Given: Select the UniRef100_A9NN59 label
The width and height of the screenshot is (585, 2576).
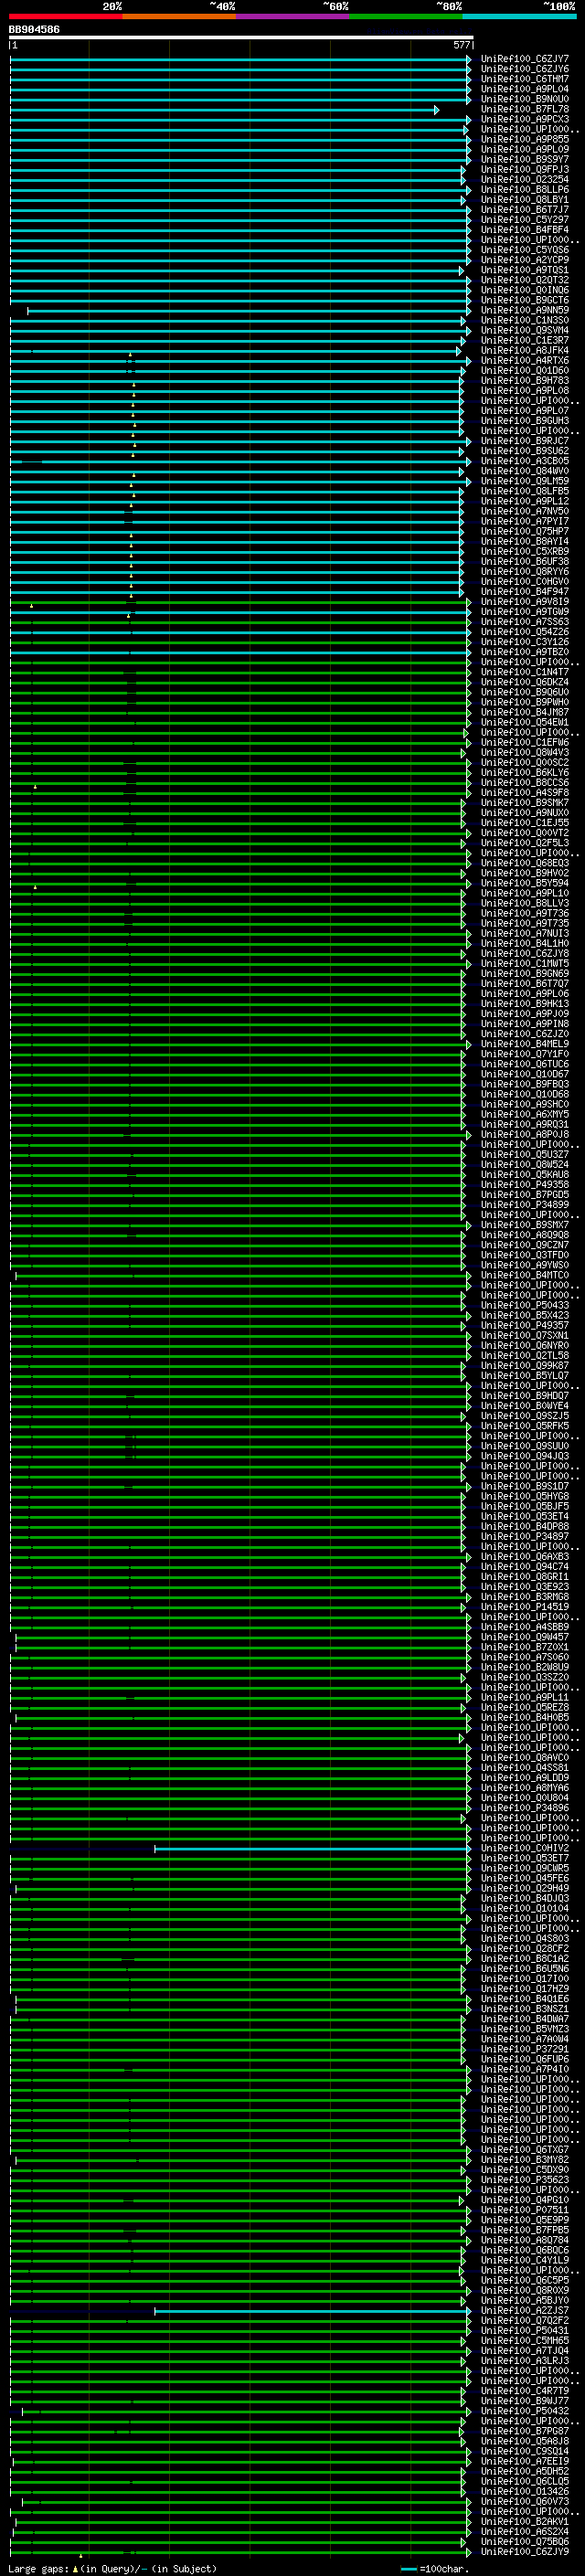Looking at the screenshot, I should (x=524, y=310).
